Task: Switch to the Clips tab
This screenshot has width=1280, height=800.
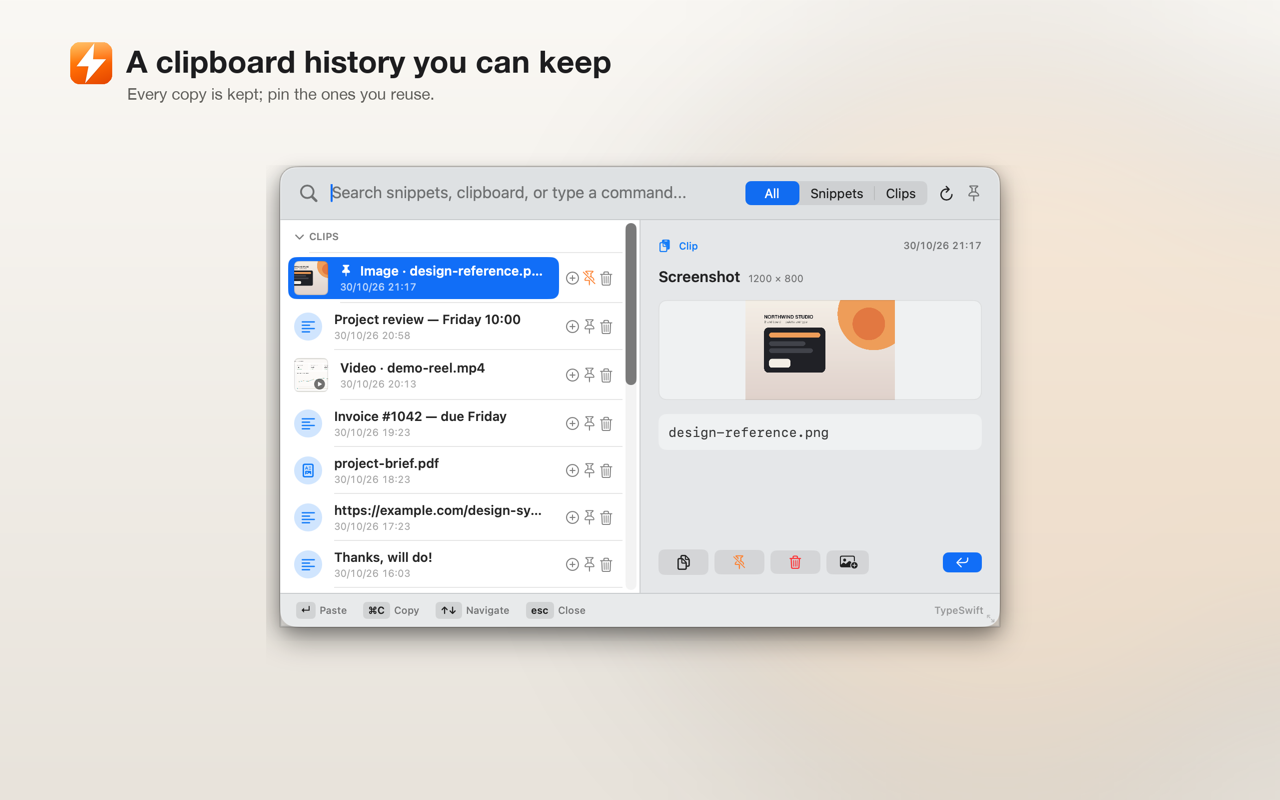Action: tap(900, 193)
